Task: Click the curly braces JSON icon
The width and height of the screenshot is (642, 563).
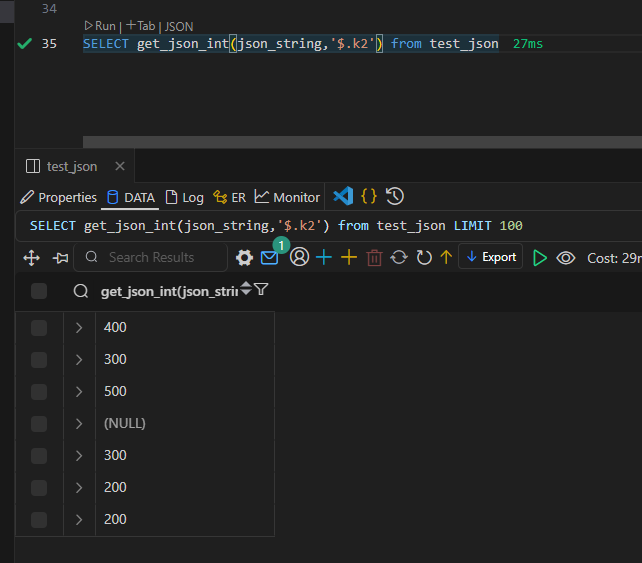Action: [368, 196]
